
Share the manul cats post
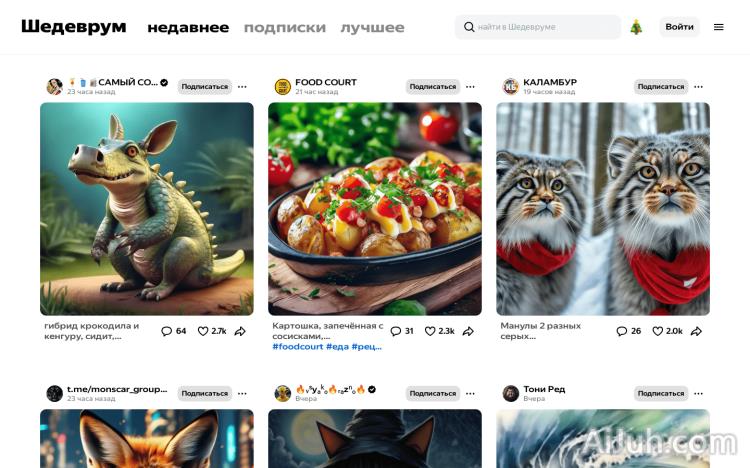click(696, 331)
